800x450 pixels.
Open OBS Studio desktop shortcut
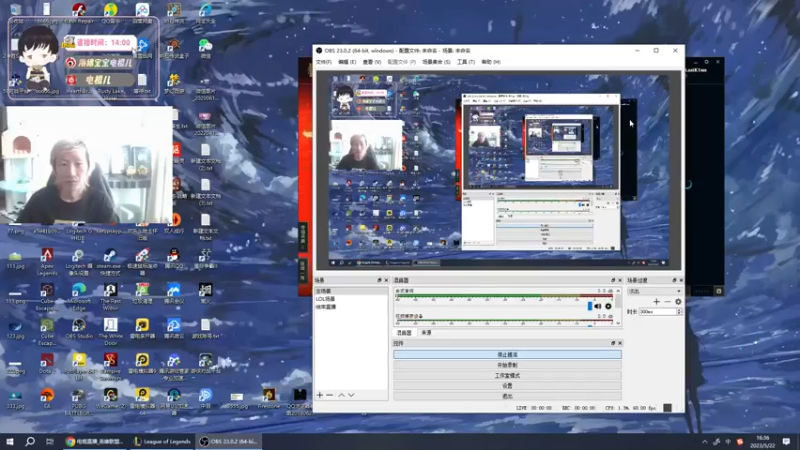pyautogui.click(x=79, y=329)
